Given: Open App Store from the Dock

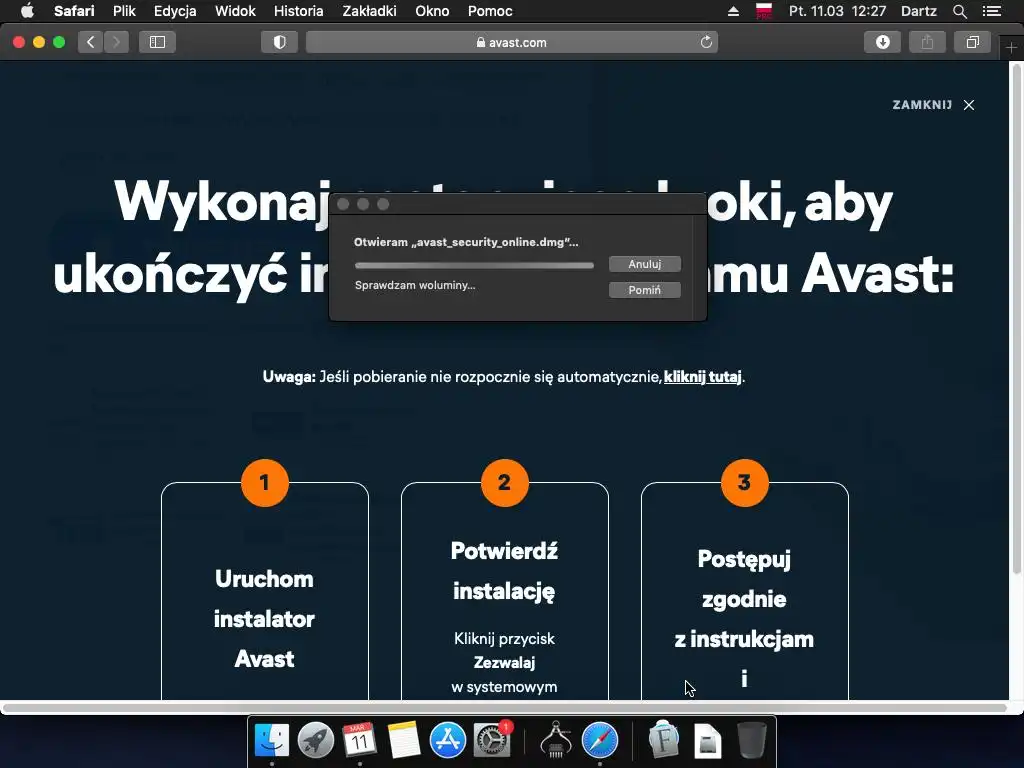Looking at the screenshot, I should pyautogui.click(x=447, y=741).
